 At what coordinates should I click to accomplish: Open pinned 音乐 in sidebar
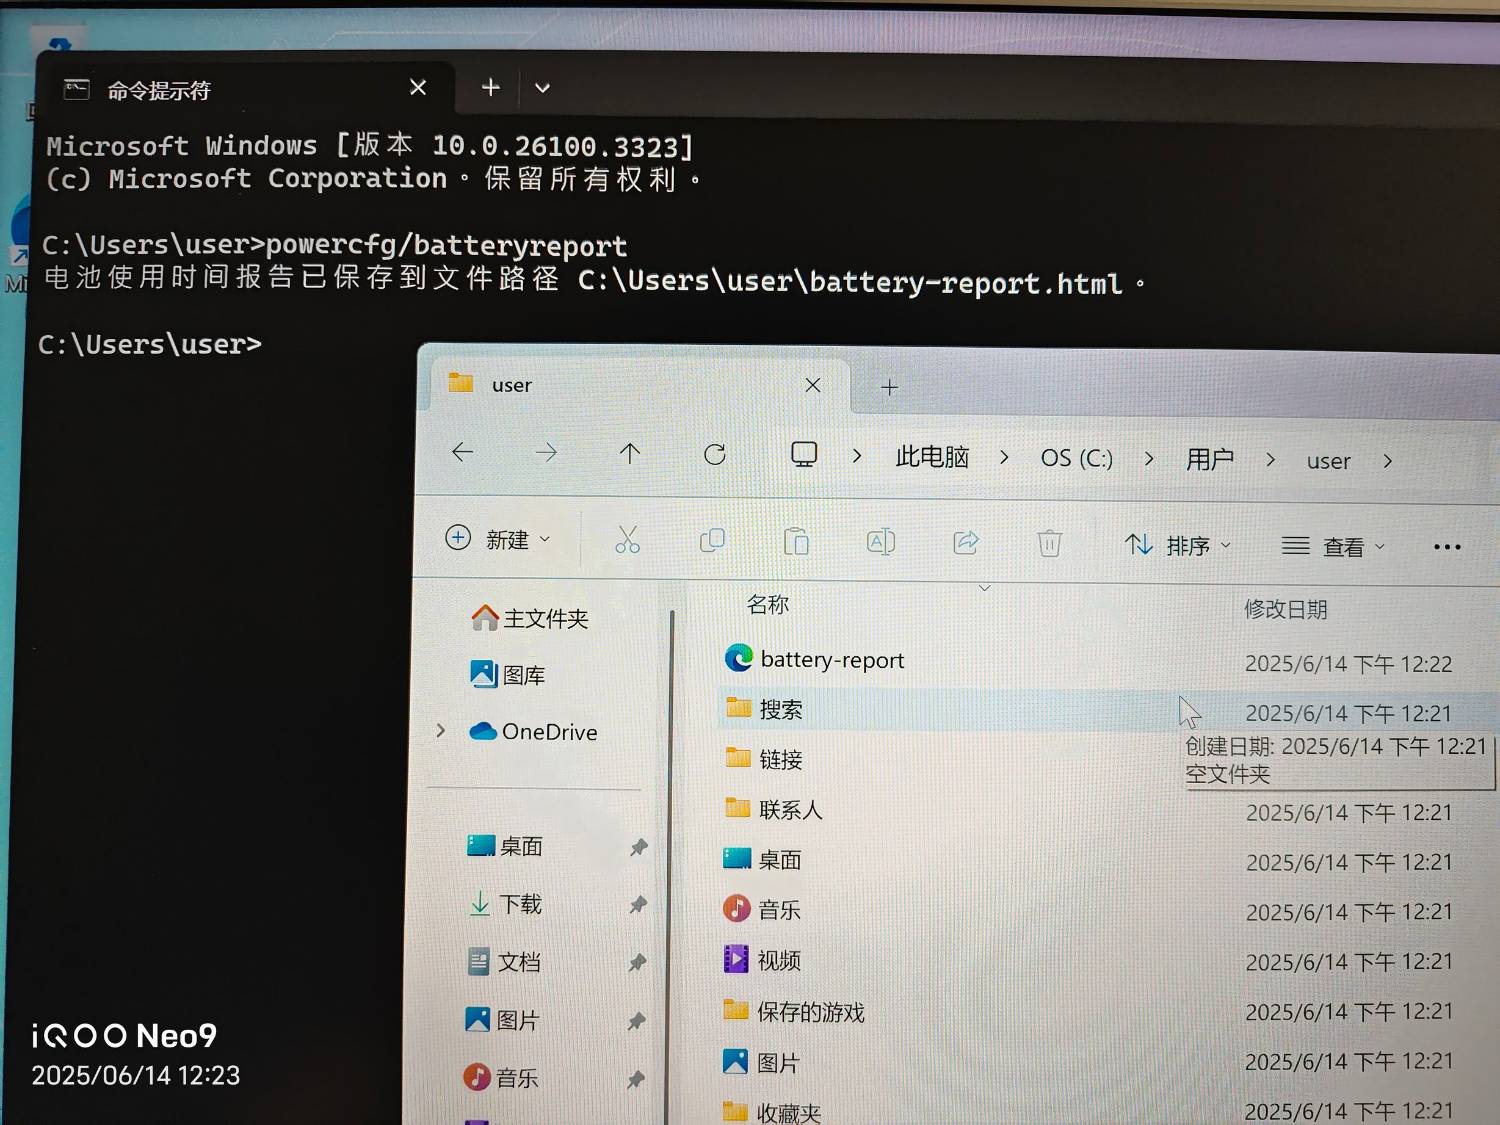[500, 1078]
